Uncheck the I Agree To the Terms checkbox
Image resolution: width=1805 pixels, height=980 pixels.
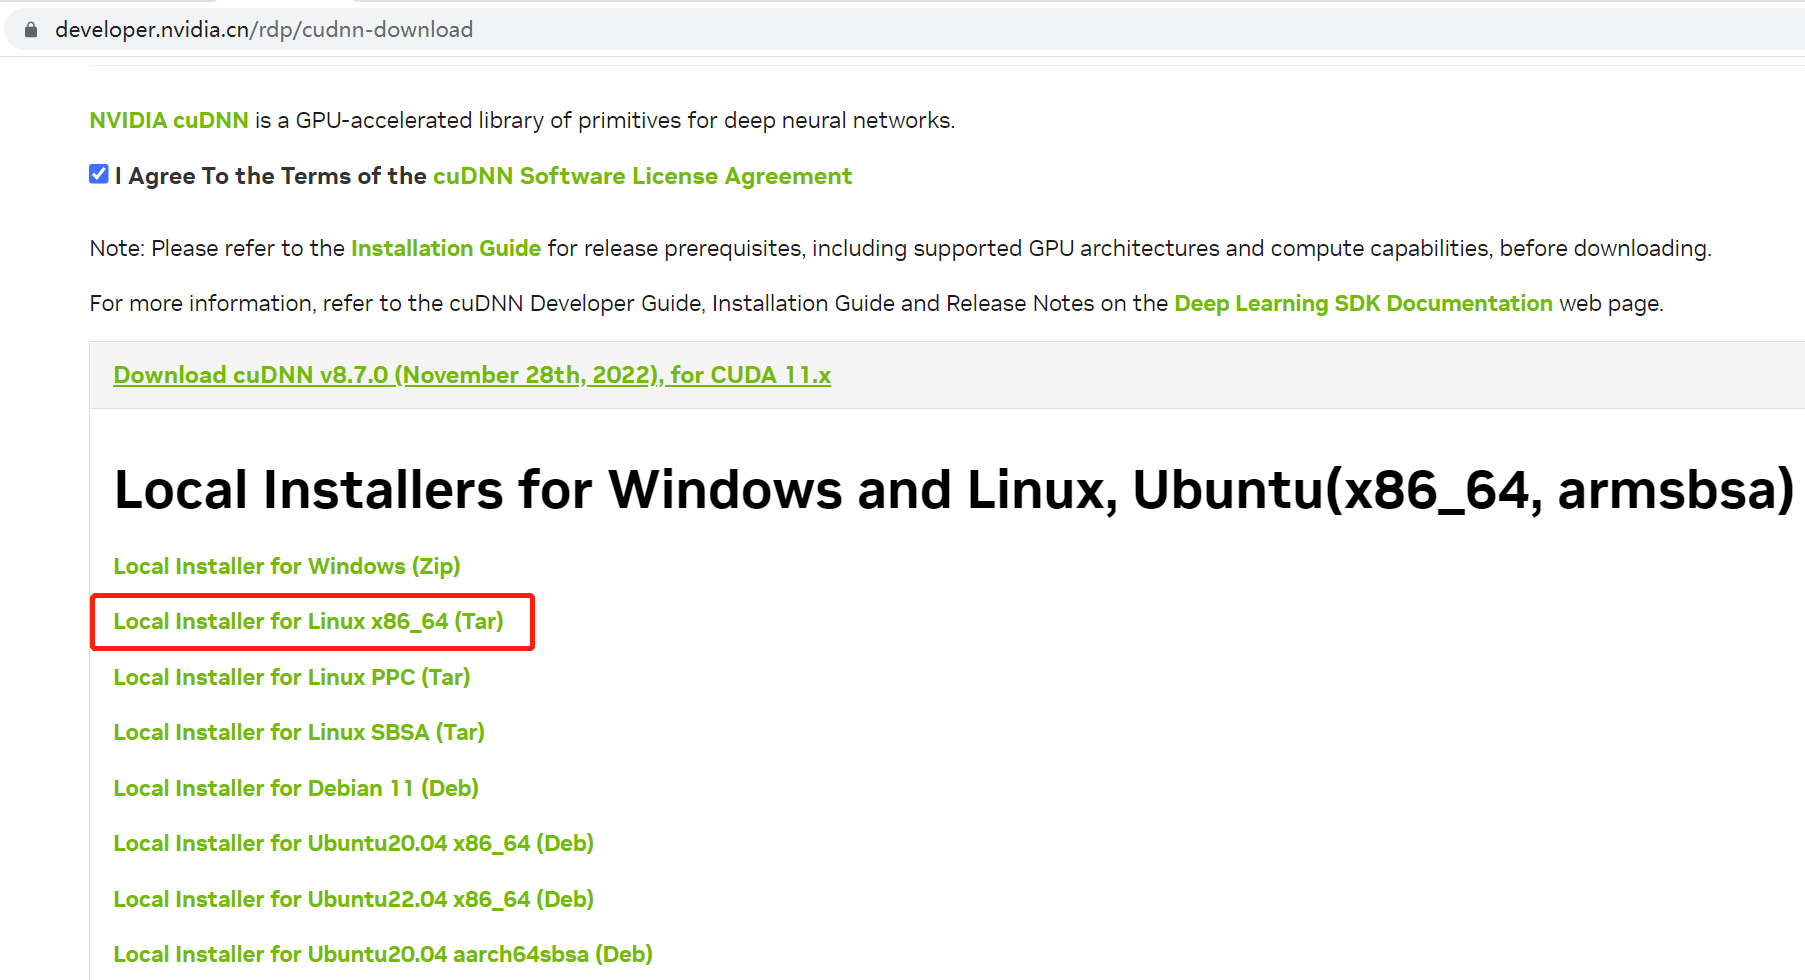[x=99, y=175]
